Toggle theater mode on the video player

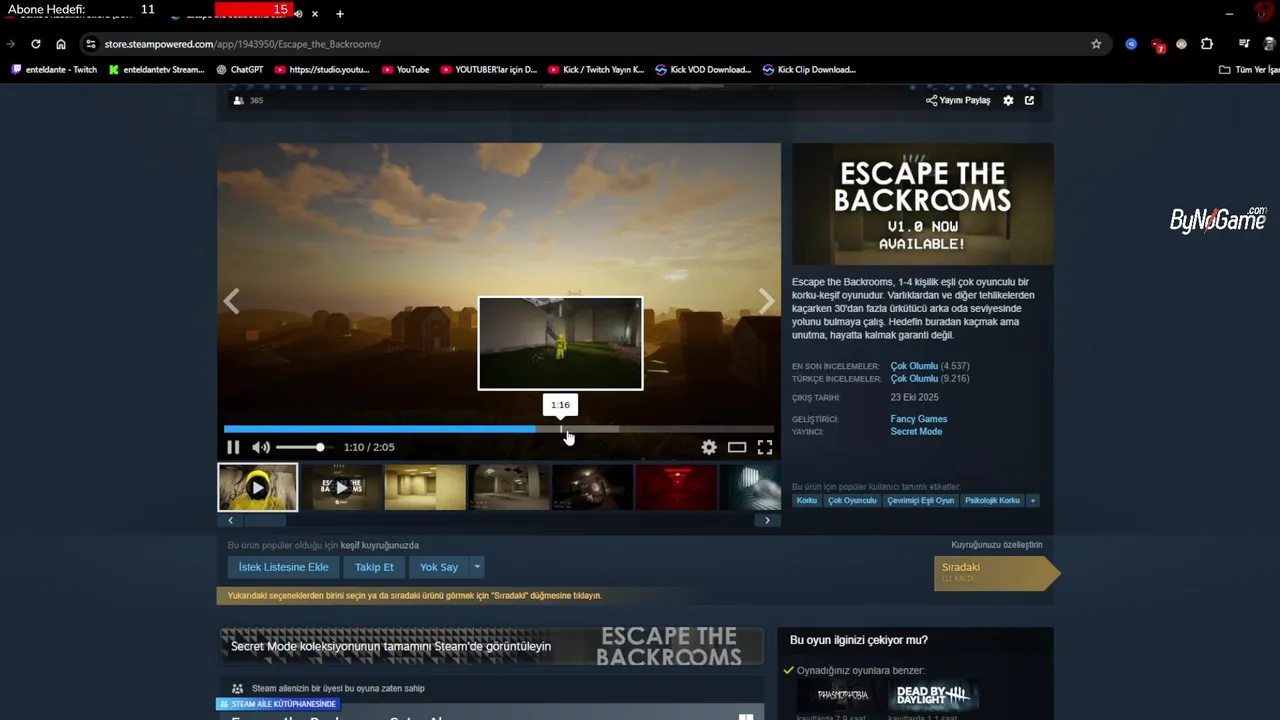(x=737, y=447)
